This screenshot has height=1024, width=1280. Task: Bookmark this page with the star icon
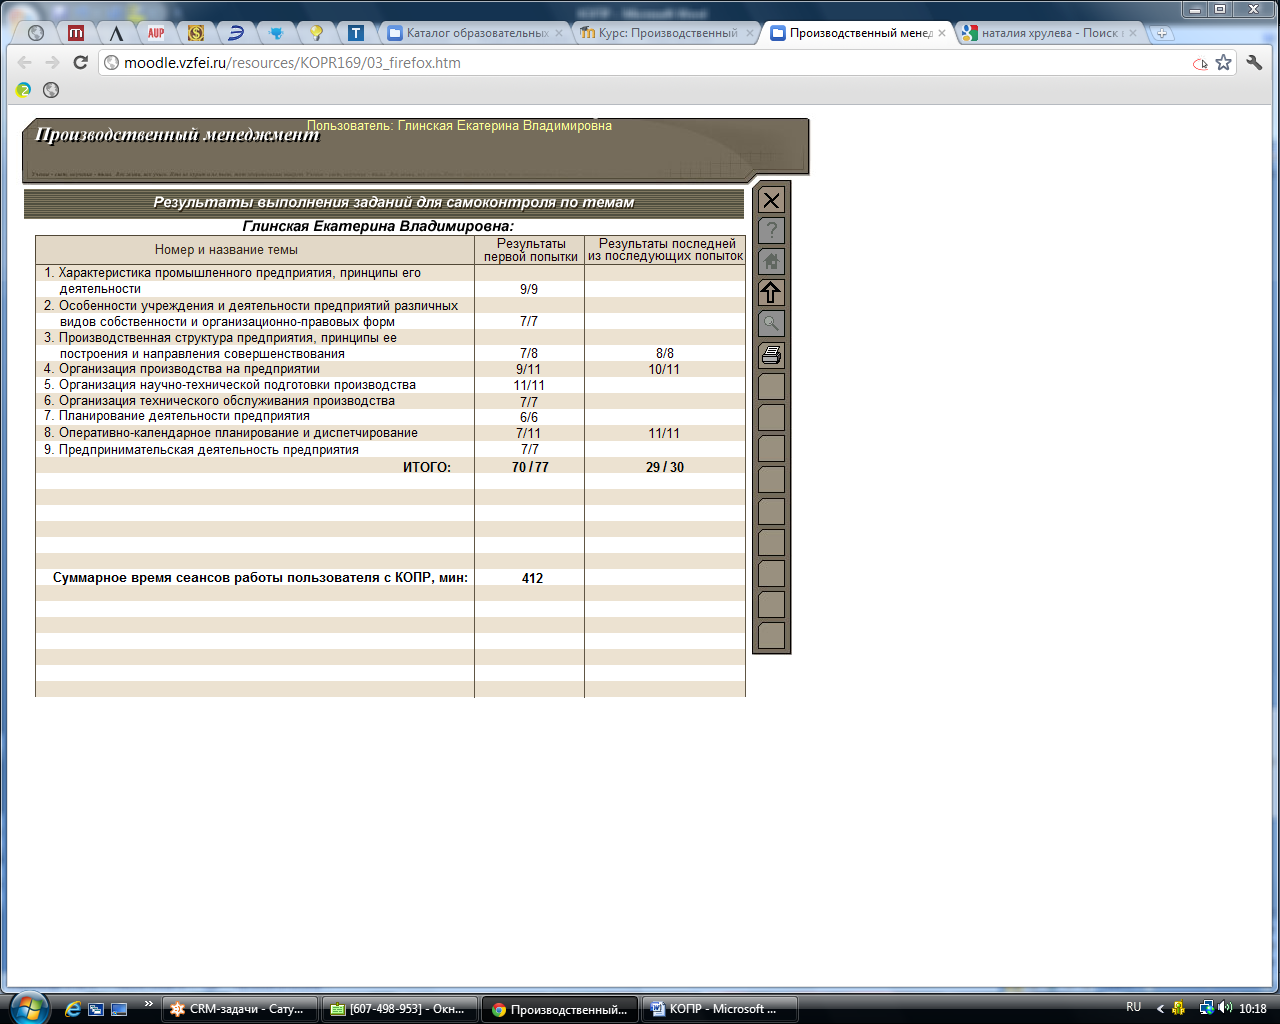click(x=1223, y=63)
